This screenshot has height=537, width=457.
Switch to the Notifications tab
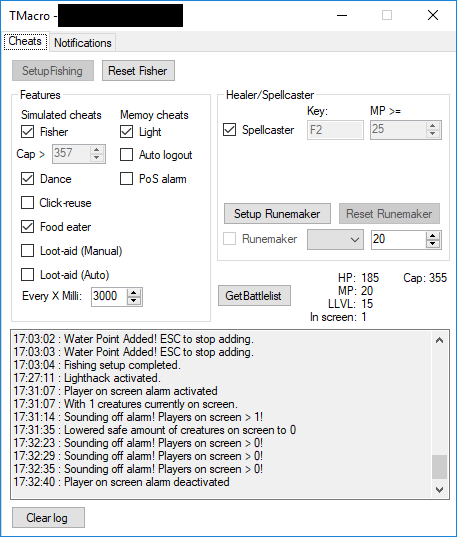pos(83,43)
